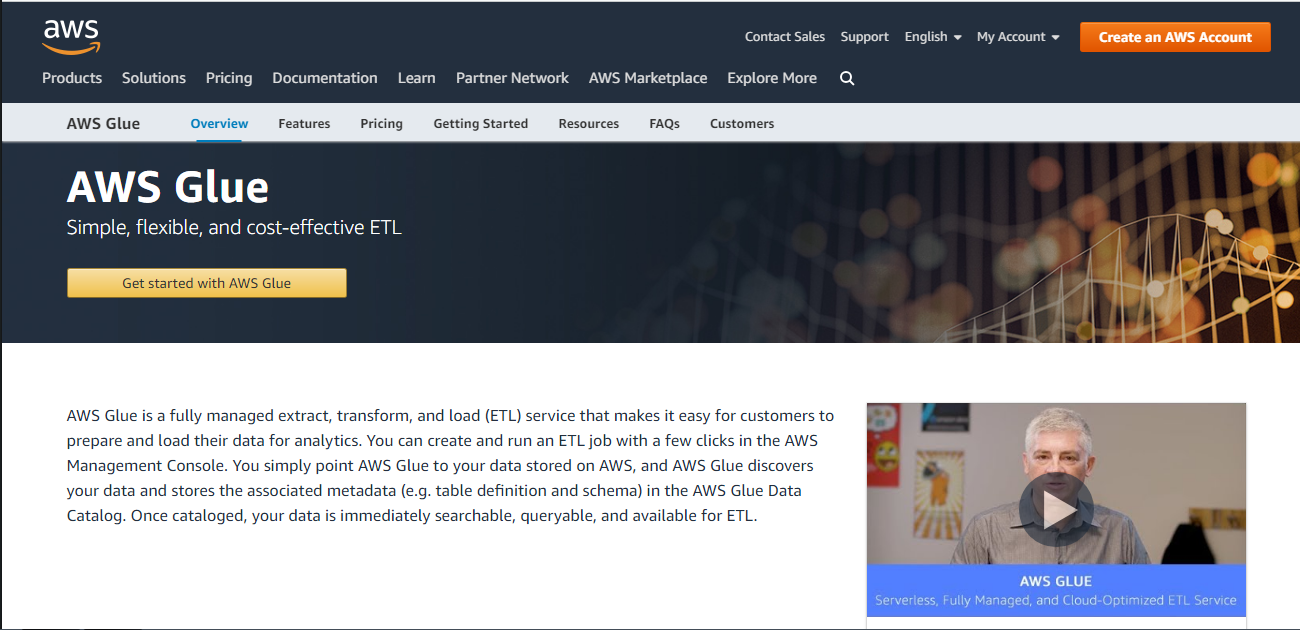Switch to the Resources tab
Image resolution: width=1300 pixels, height=630 pixels.
pos(589,124)
